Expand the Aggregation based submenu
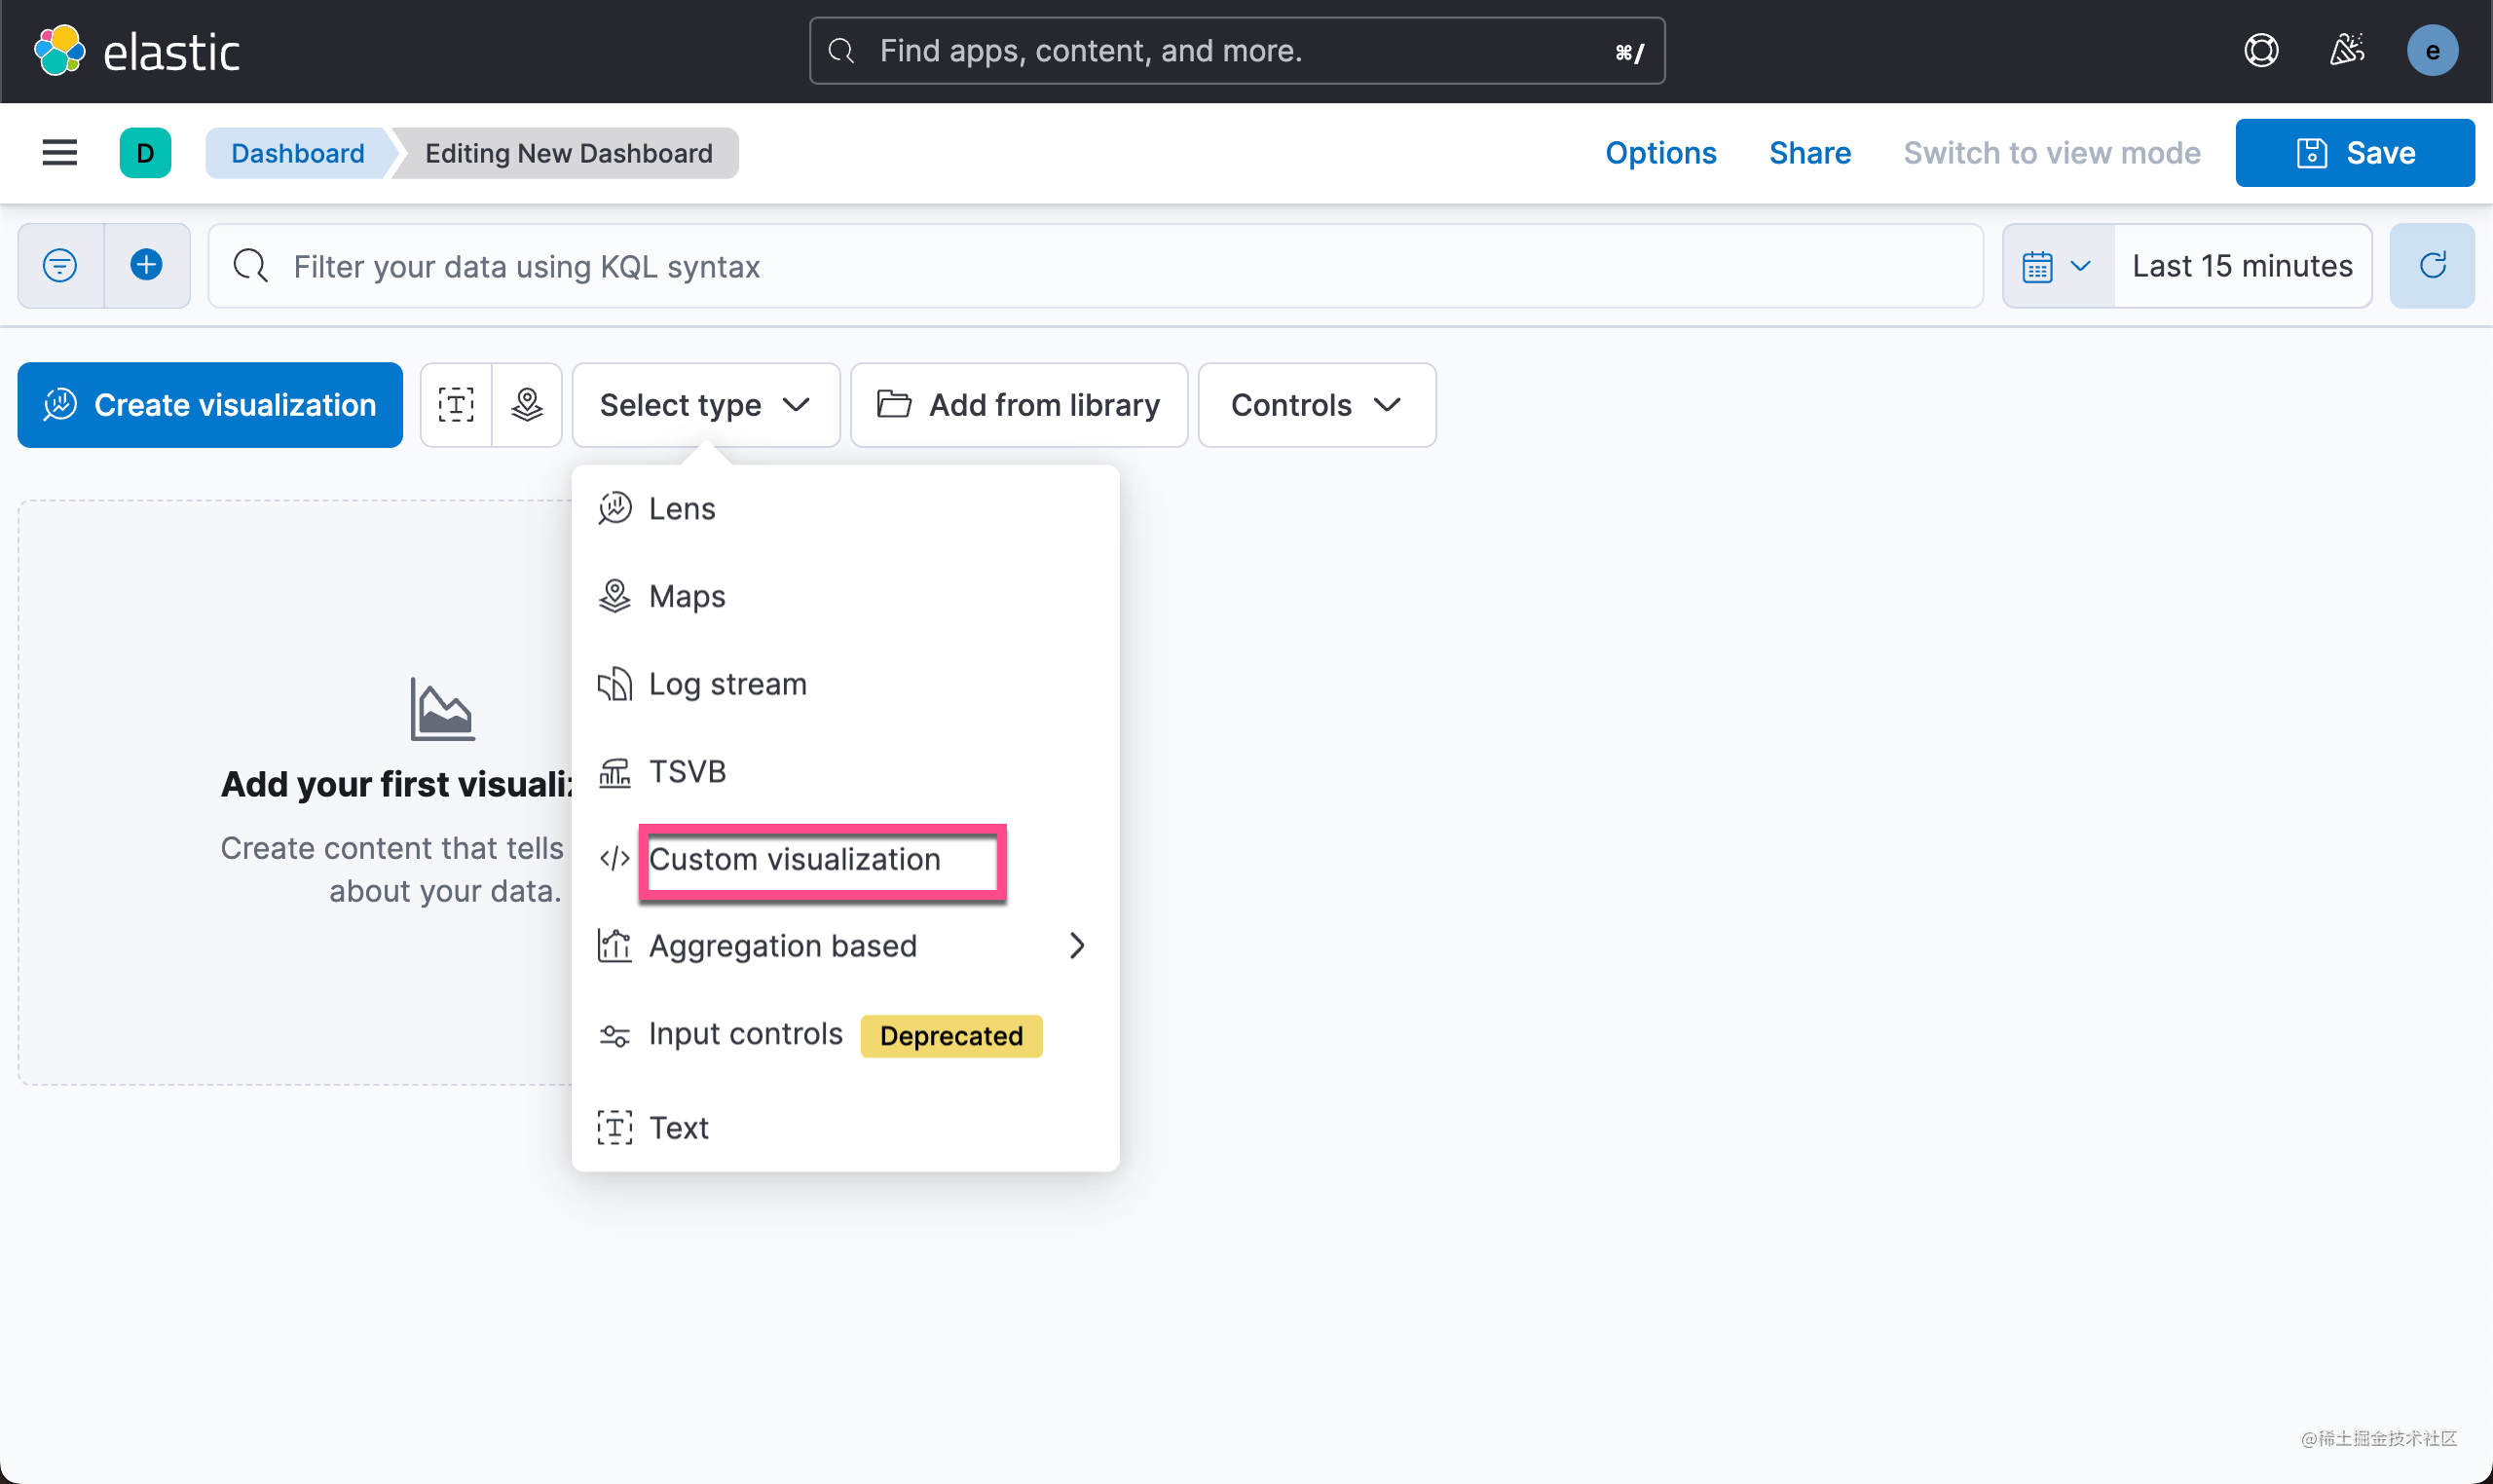Image resolution: width=2493 pixels, height=1484 pixels. (x=845, y=946)
